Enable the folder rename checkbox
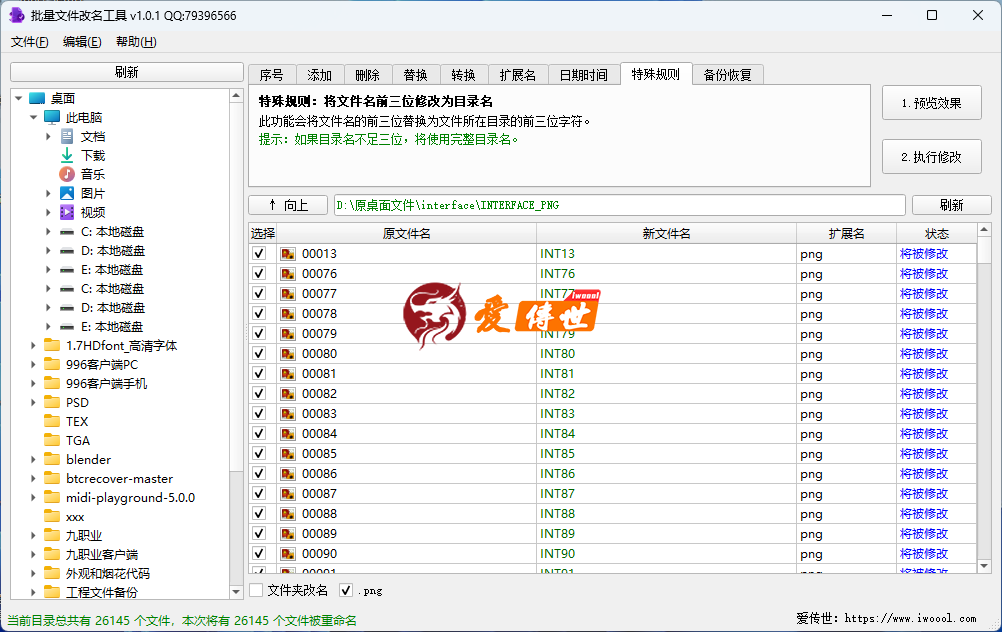This screenshot has height=632, width=1002. tap(257, 590)
